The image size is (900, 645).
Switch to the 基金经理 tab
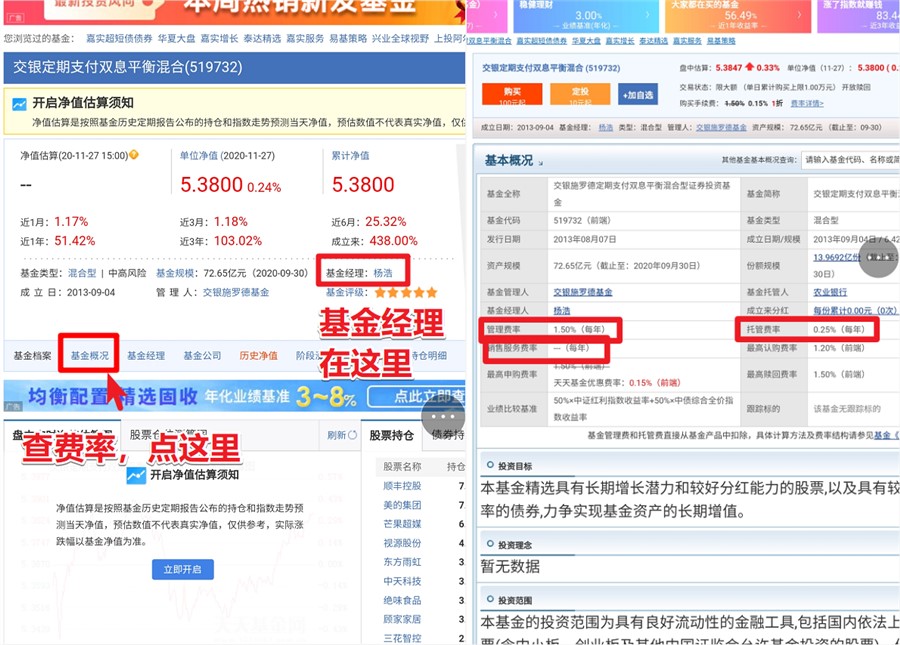click(x=146, y=356)
